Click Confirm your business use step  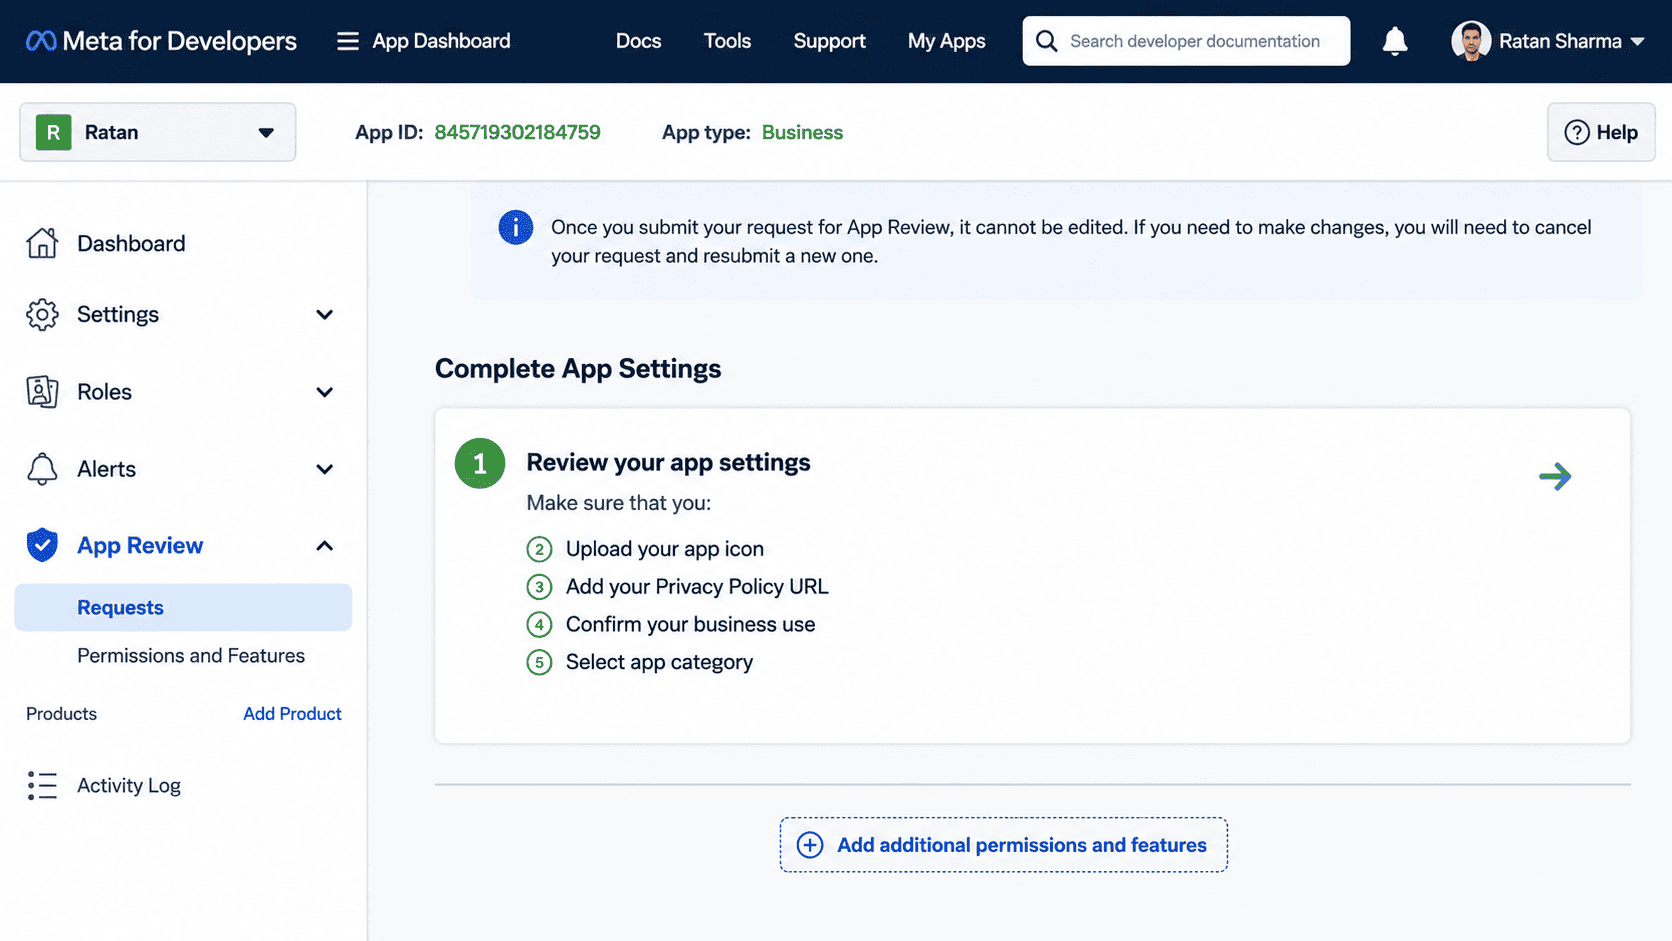pyautogui.click(x=690, y=624)
